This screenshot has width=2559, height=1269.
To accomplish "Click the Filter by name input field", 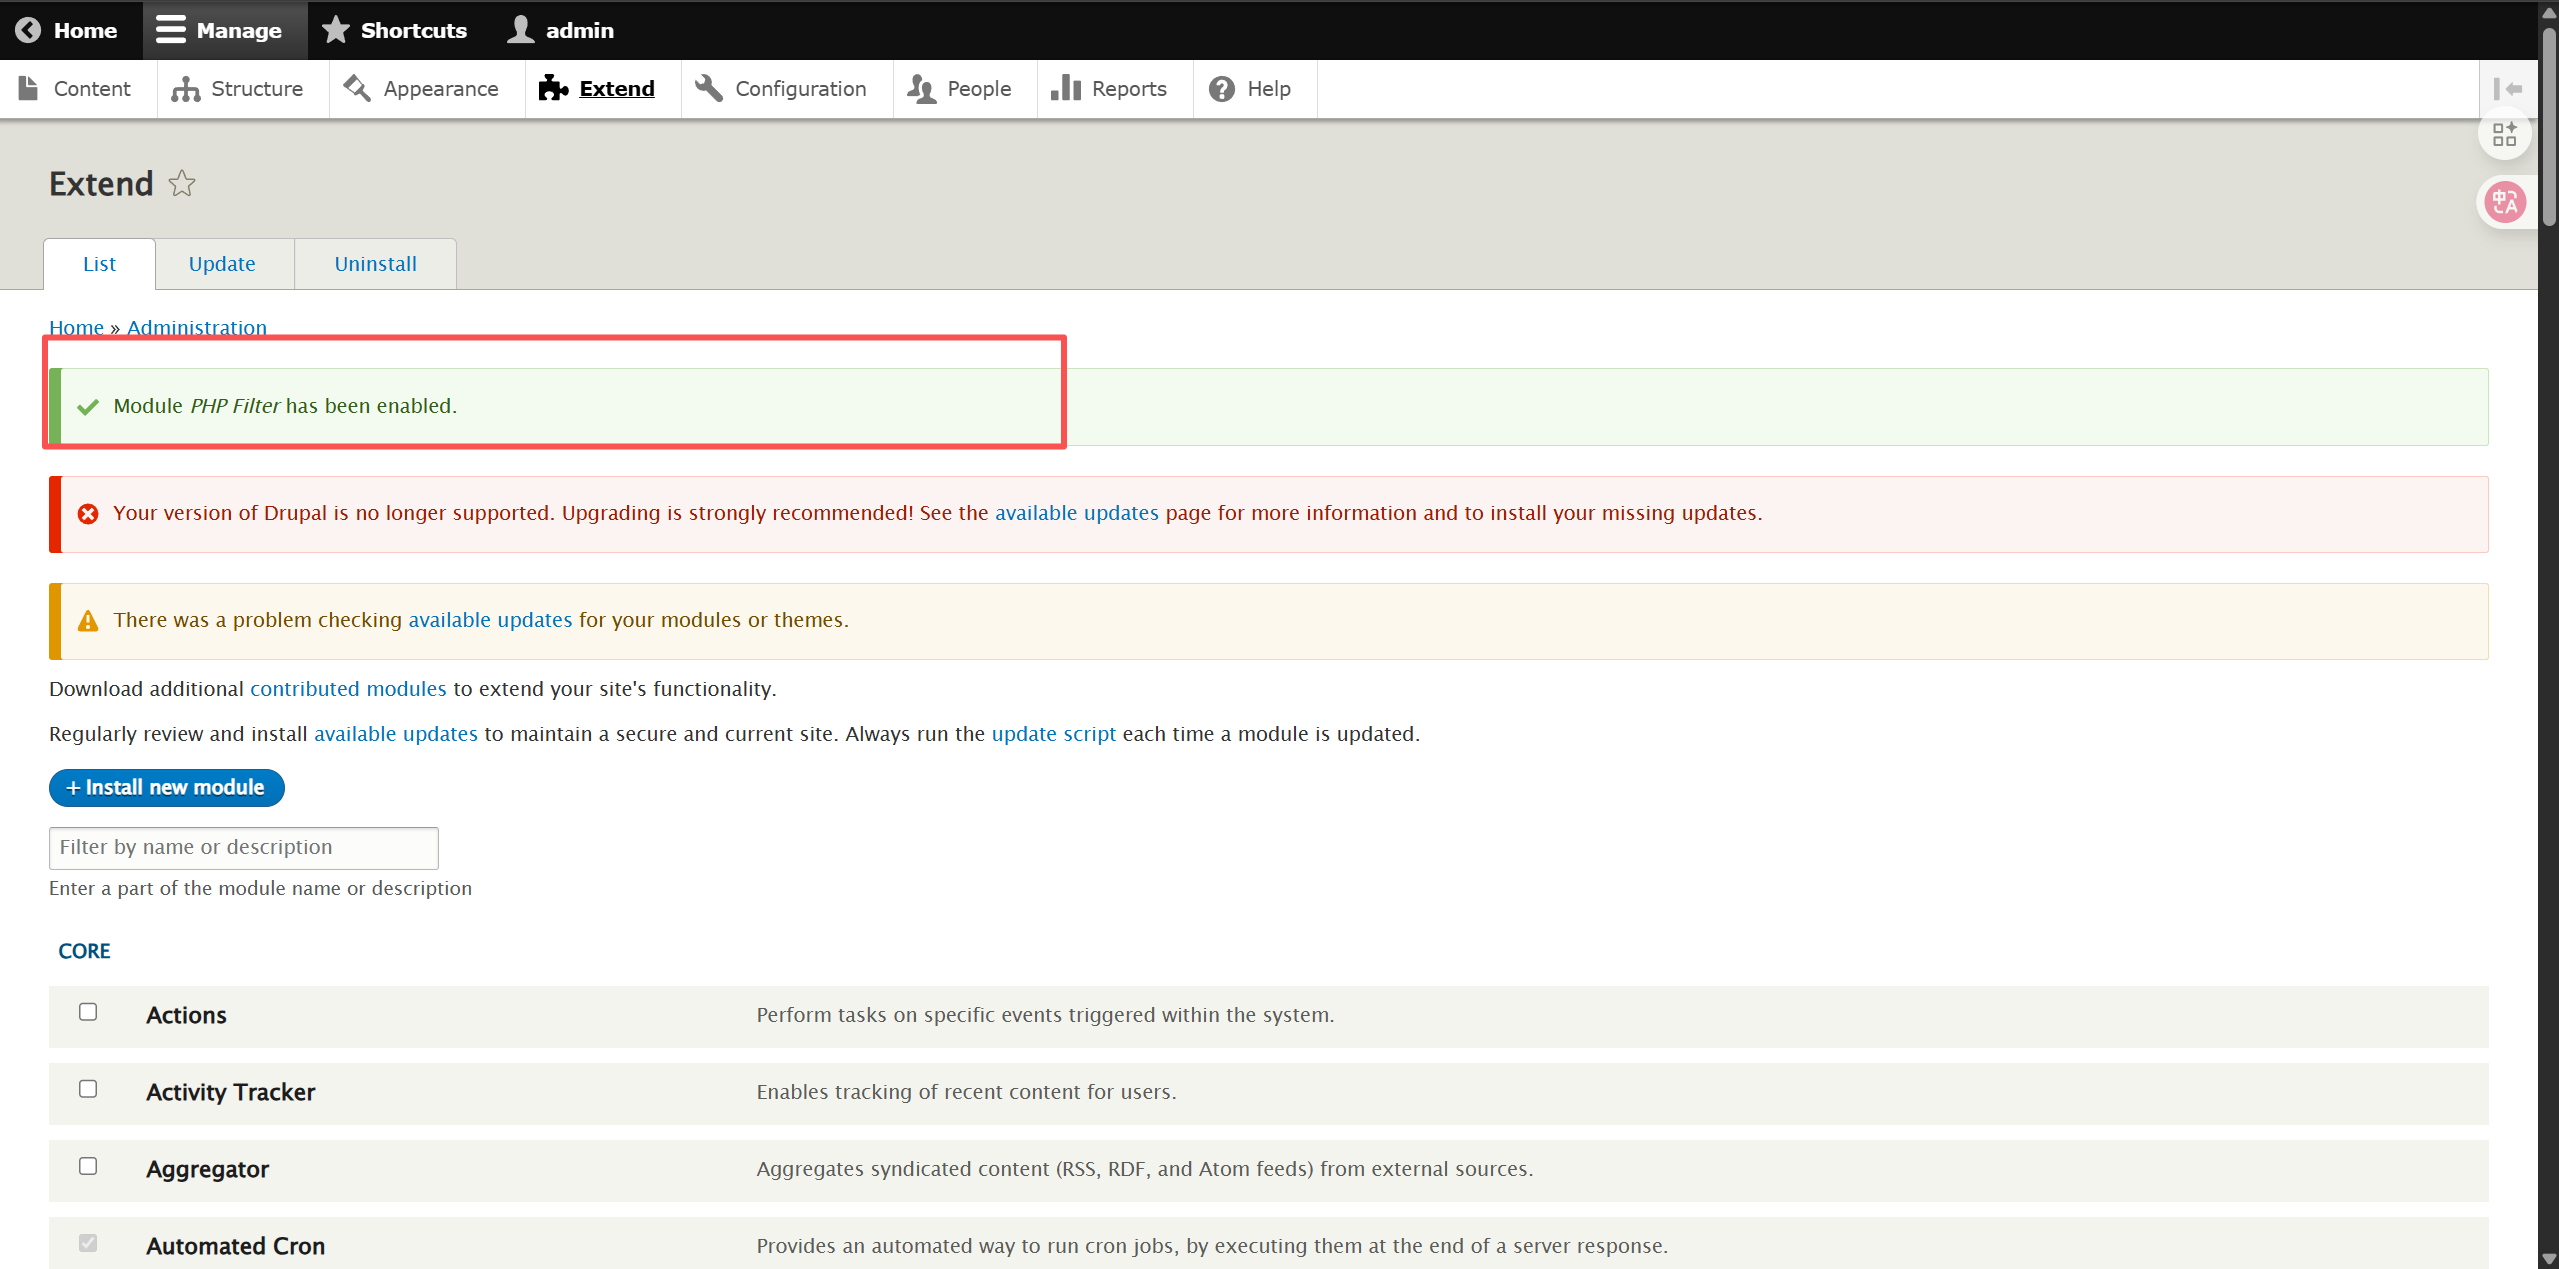I will (x=243, y=848).
